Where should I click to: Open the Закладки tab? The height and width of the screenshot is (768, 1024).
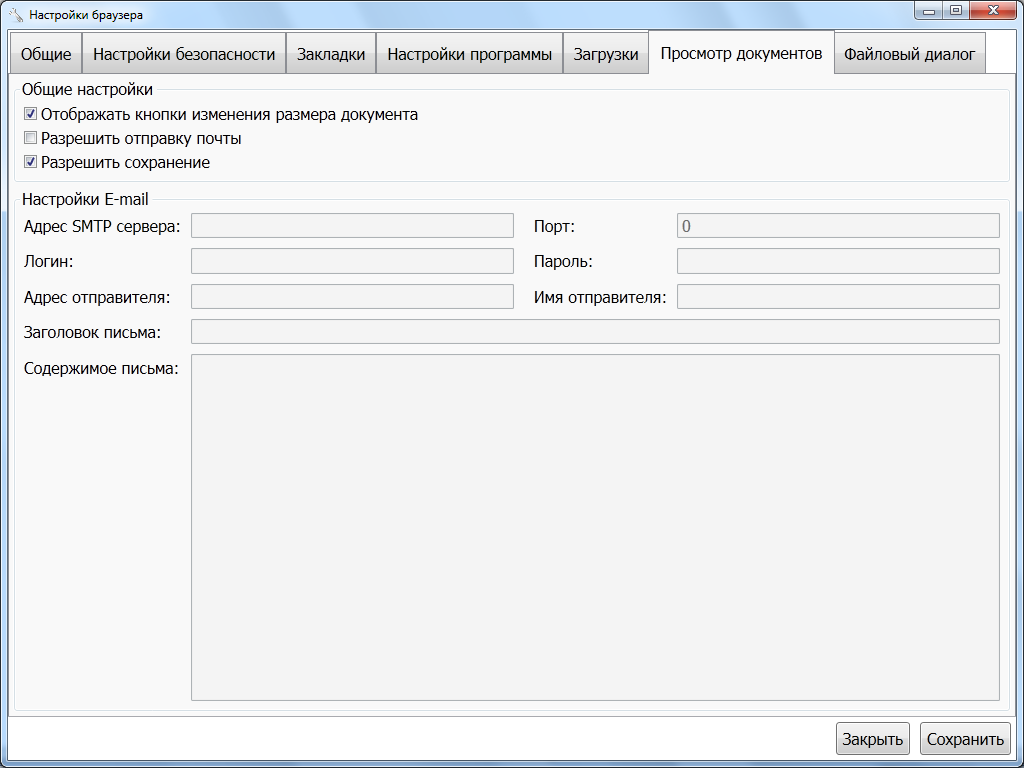331,55
